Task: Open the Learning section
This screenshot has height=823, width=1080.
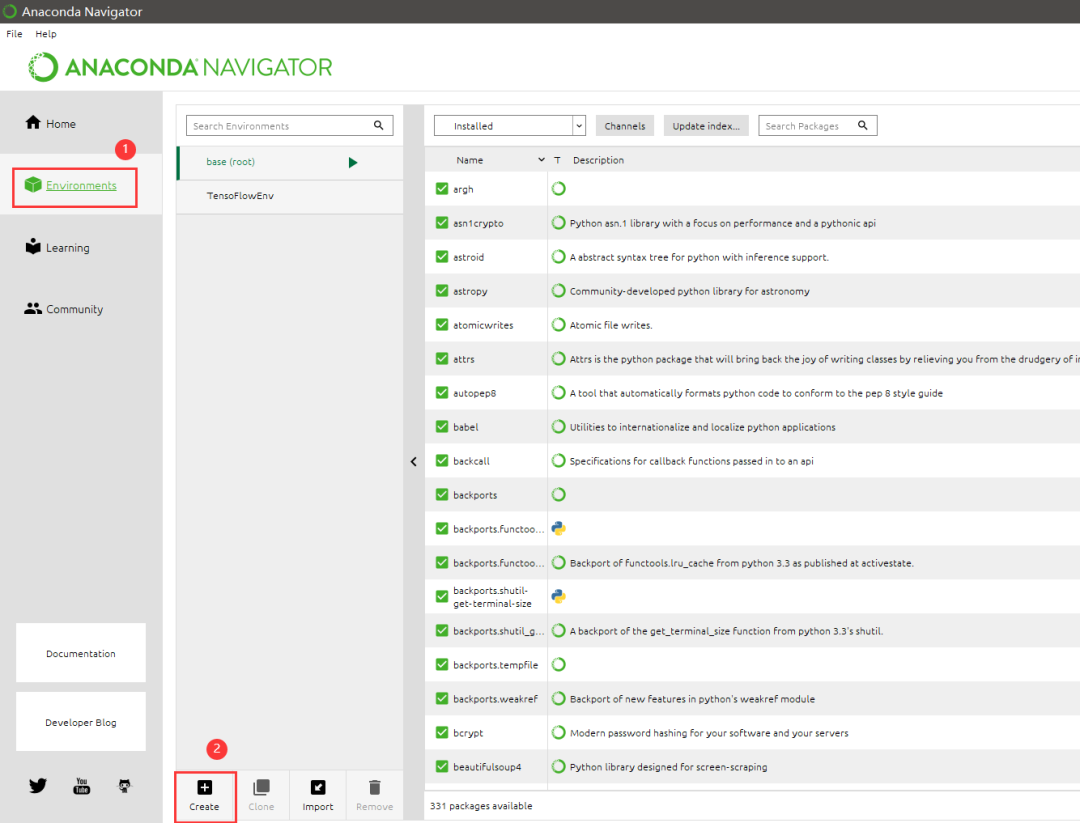Action: pos(57,247)
